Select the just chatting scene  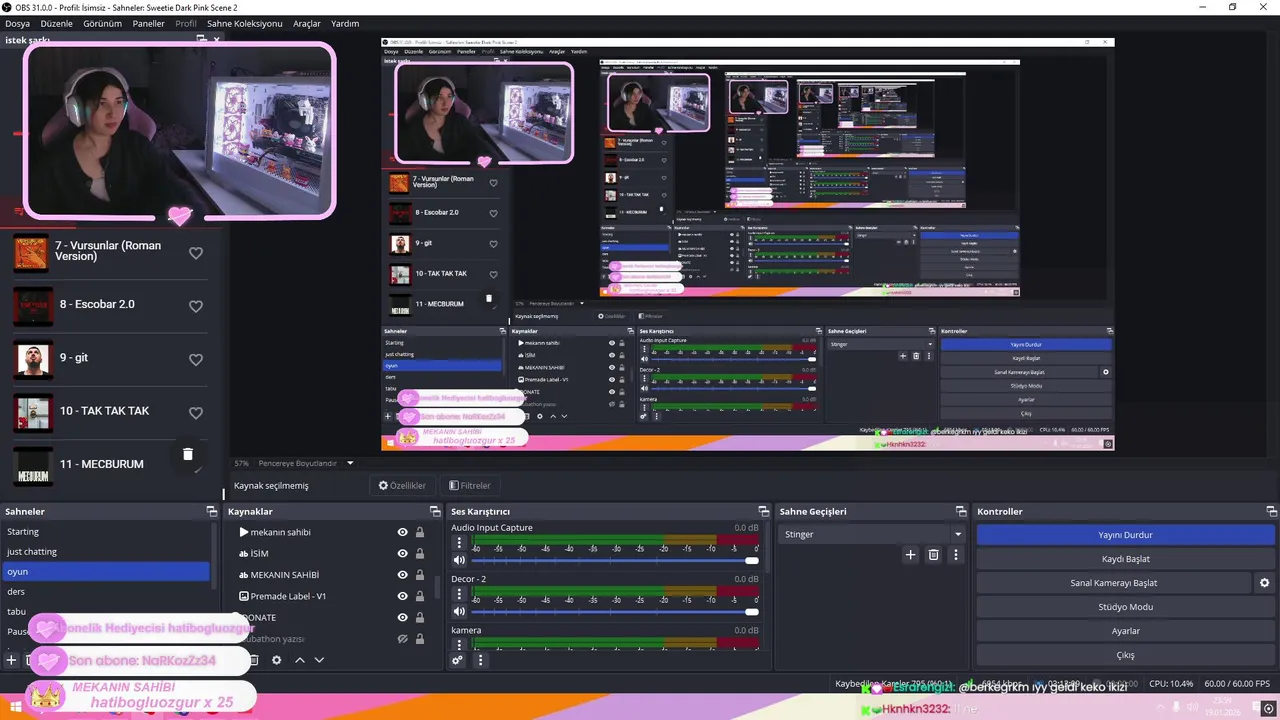pyautogui.click(x=106, y=551)
